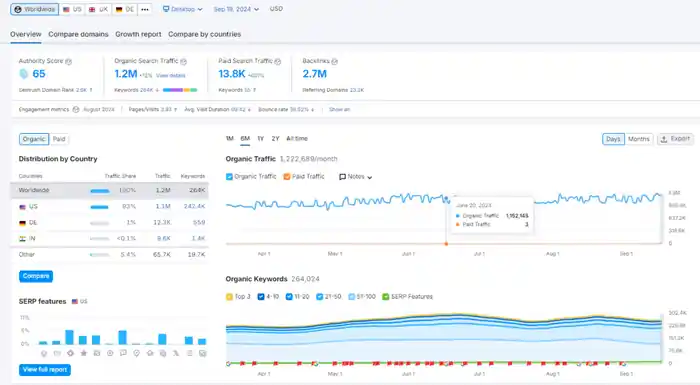Toggle the Top 3 keywords checkbox
Viewport: 700px width, 385px height.
(x=229, y=297)
